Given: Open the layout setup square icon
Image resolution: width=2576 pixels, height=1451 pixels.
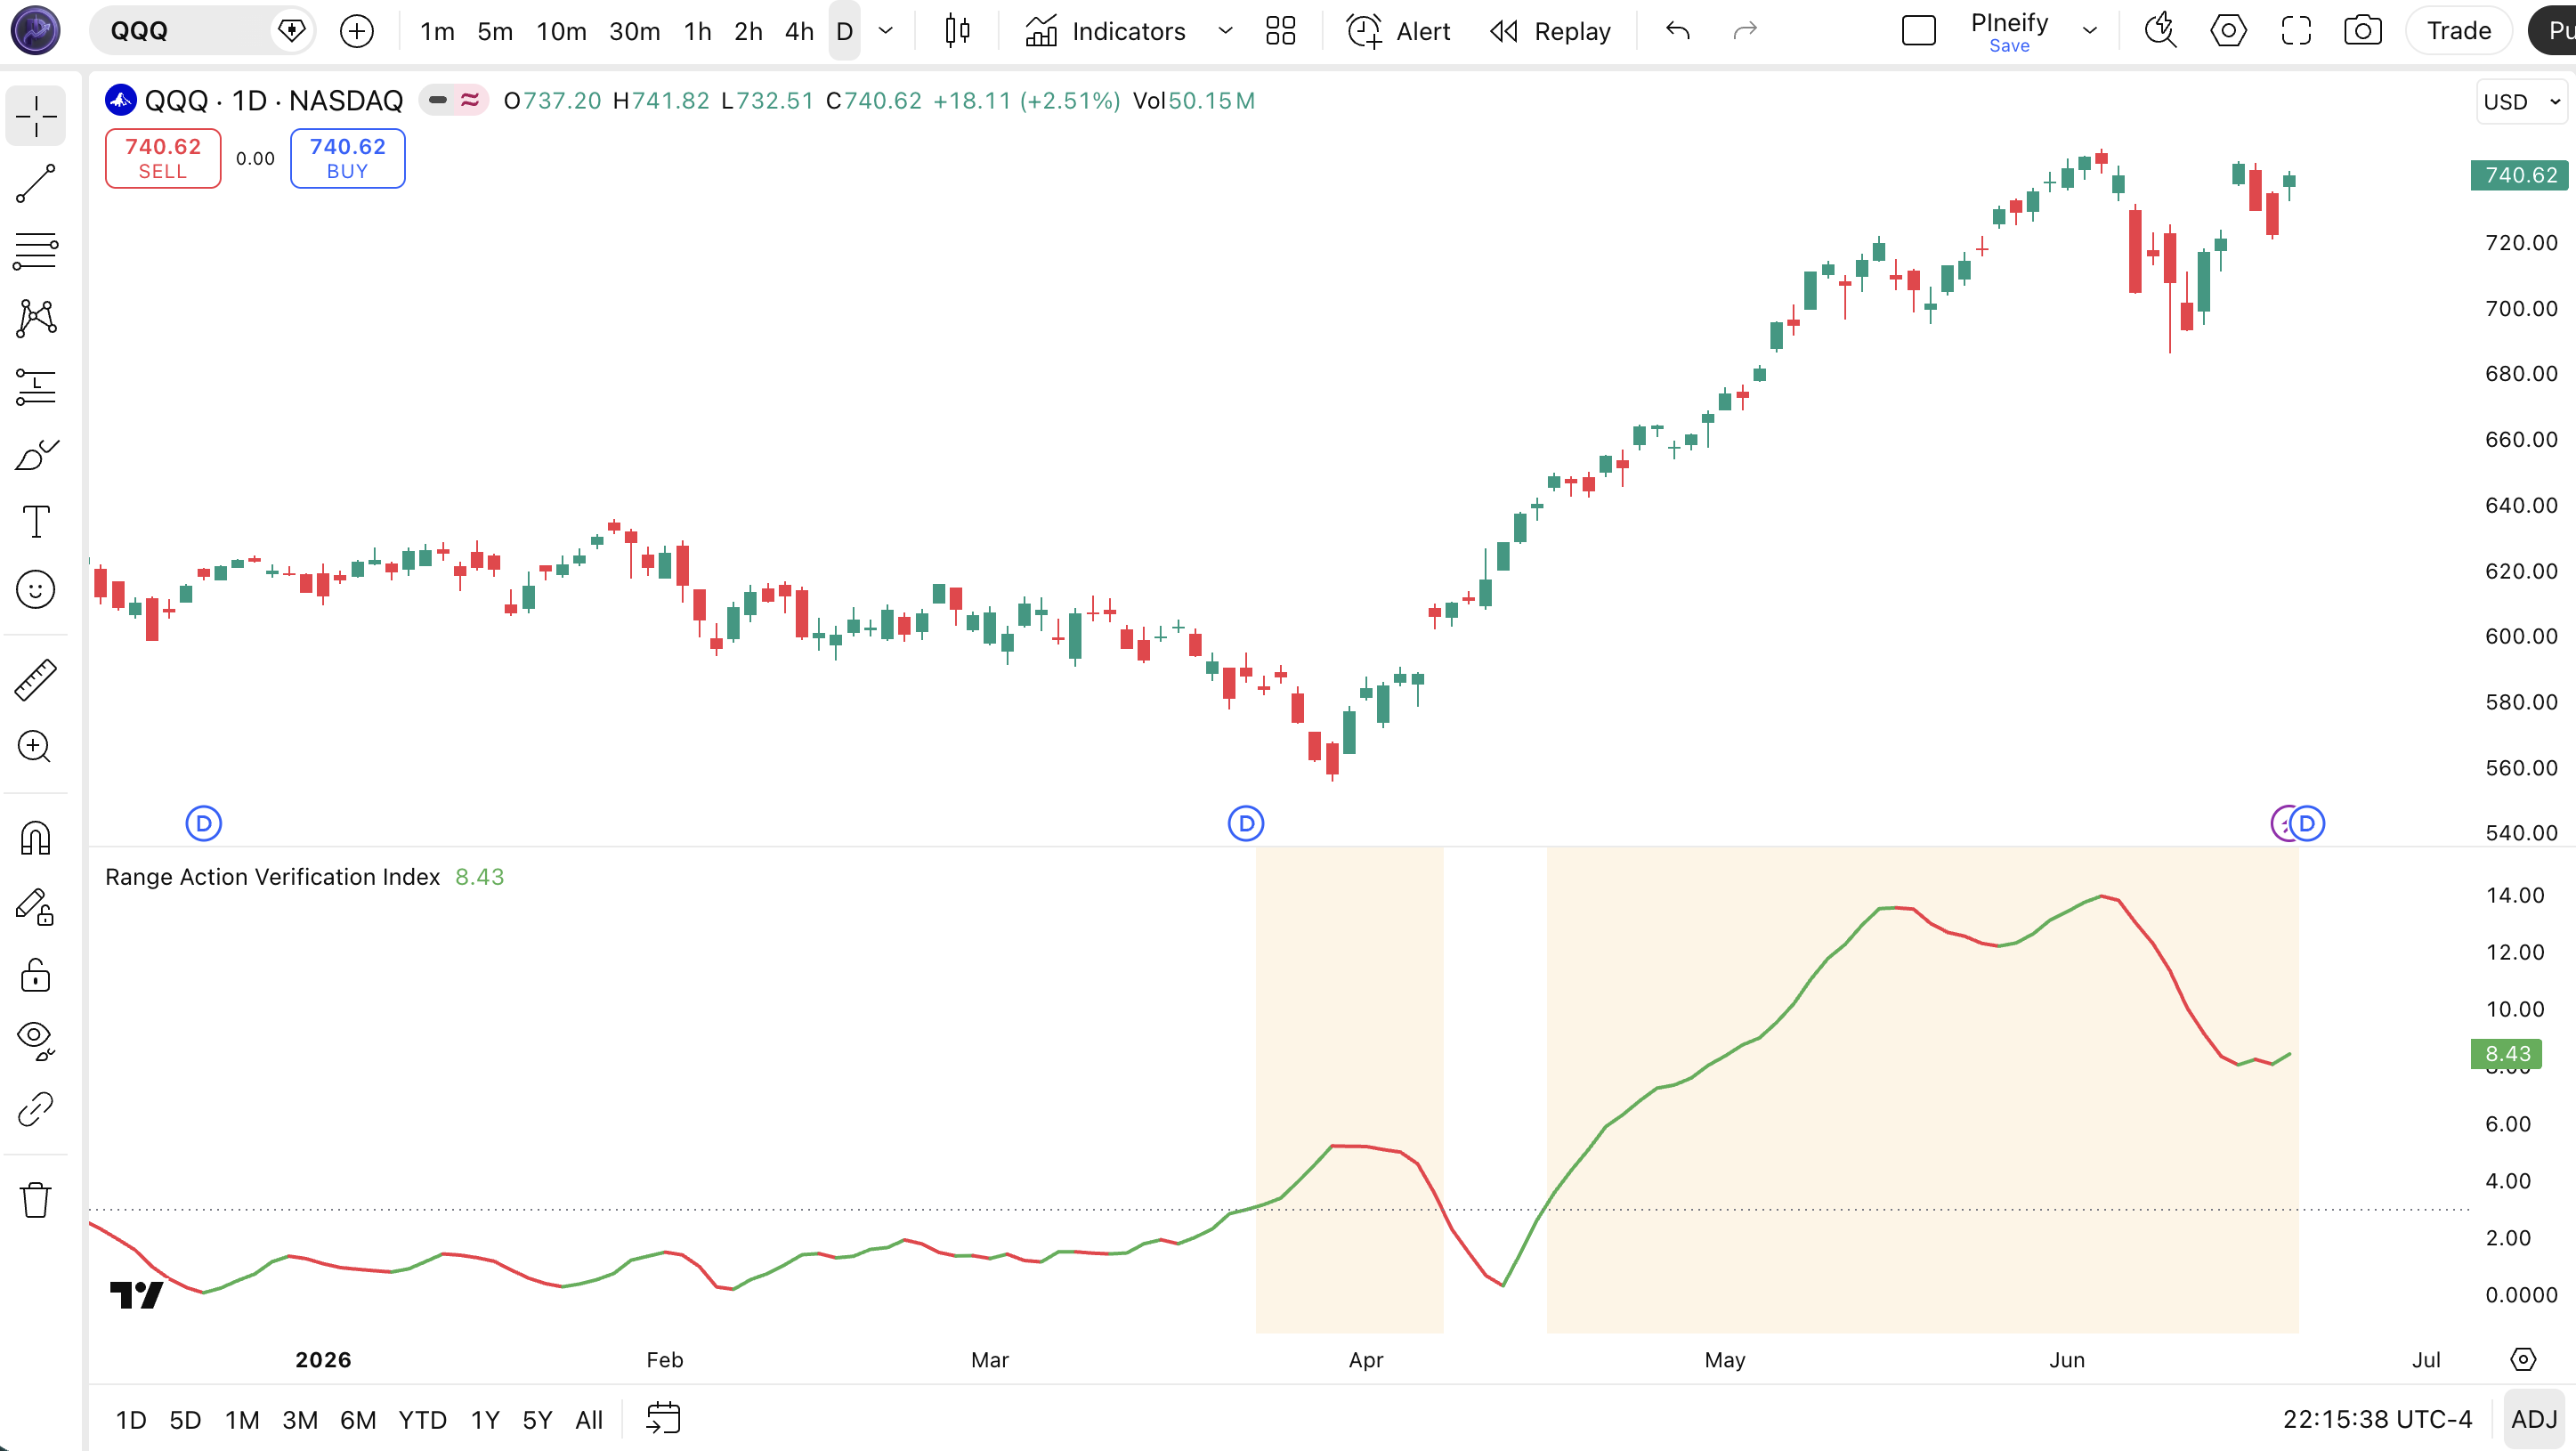Looking at the screenshot, I should [1919, 31].
